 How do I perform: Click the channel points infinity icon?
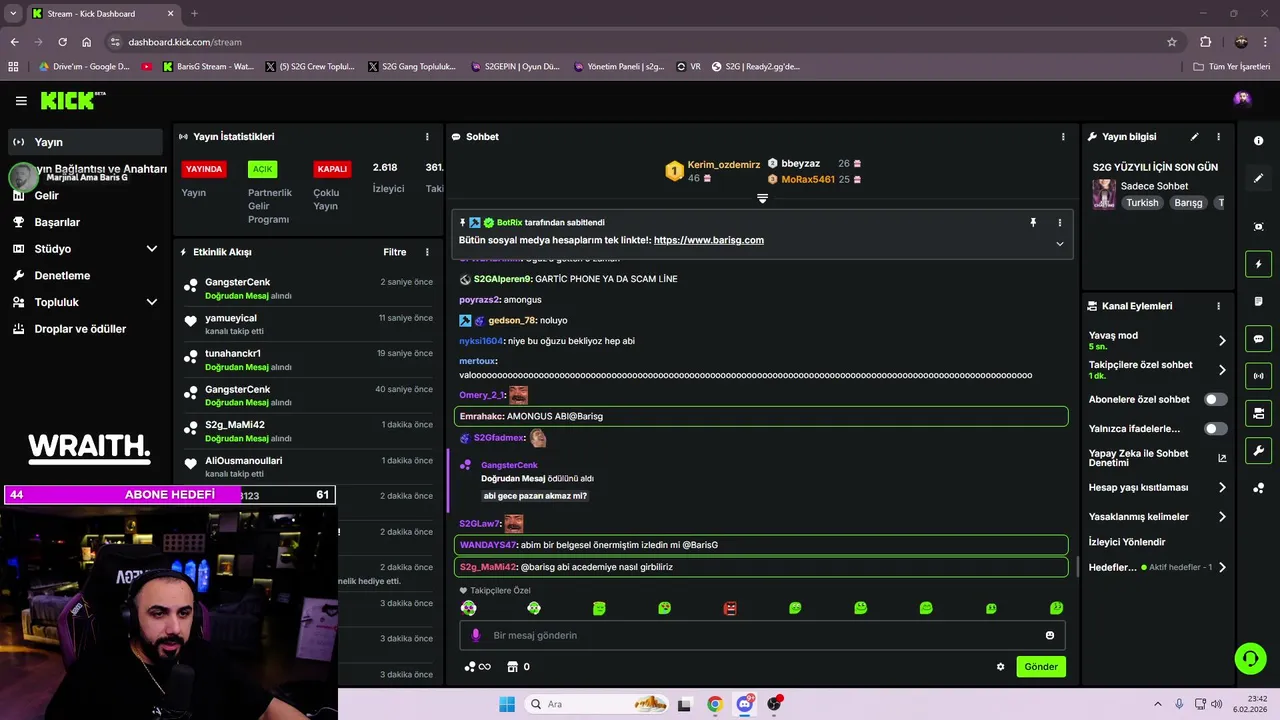pyautogui.click(x=478, y=667)
